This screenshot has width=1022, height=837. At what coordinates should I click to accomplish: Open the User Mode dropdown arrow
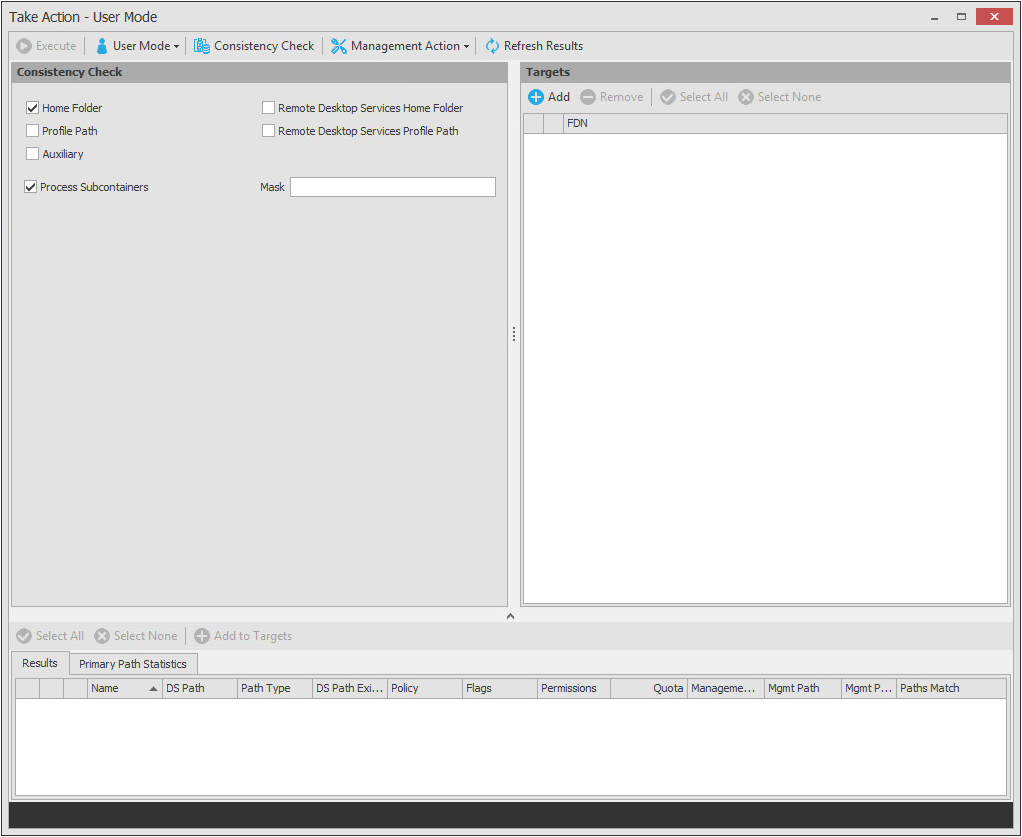click(x=177, y=47)
